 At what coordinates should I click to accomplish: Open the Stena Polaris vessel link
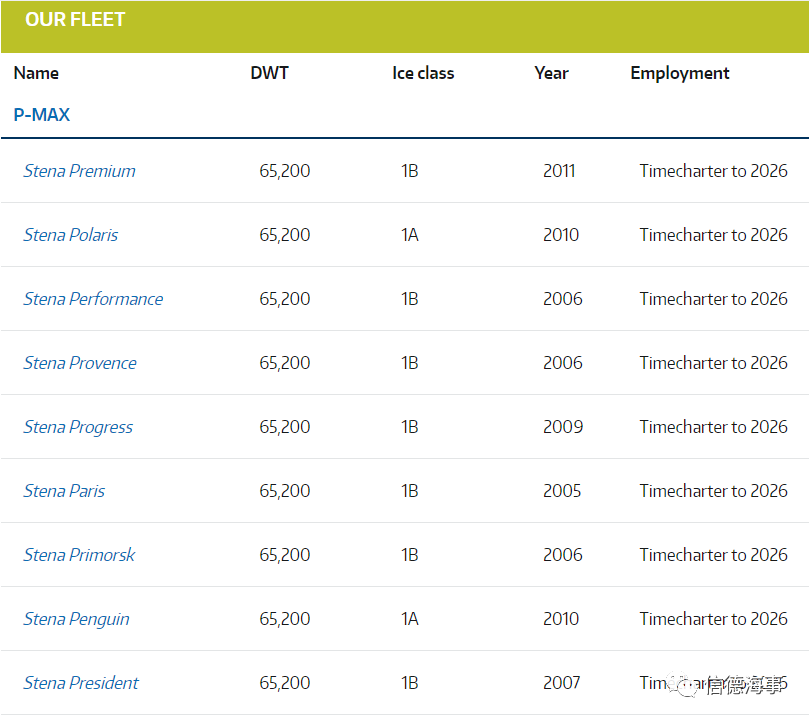[x=71, y=235]
